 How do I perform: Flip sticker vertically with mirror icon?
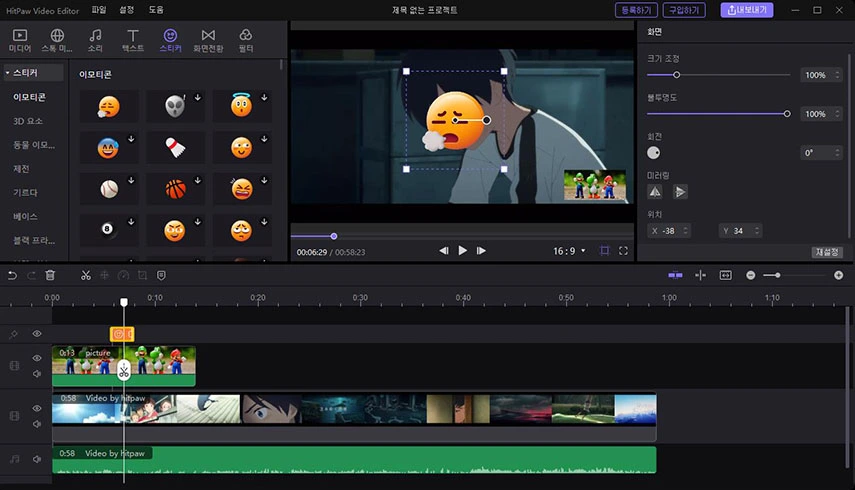point(679,192)
